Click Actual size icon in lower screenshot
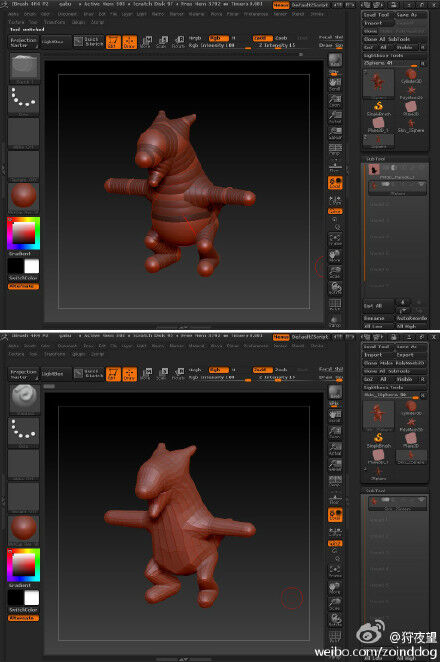The height and width of the screenshot is (662, 440). click(335, 448)
